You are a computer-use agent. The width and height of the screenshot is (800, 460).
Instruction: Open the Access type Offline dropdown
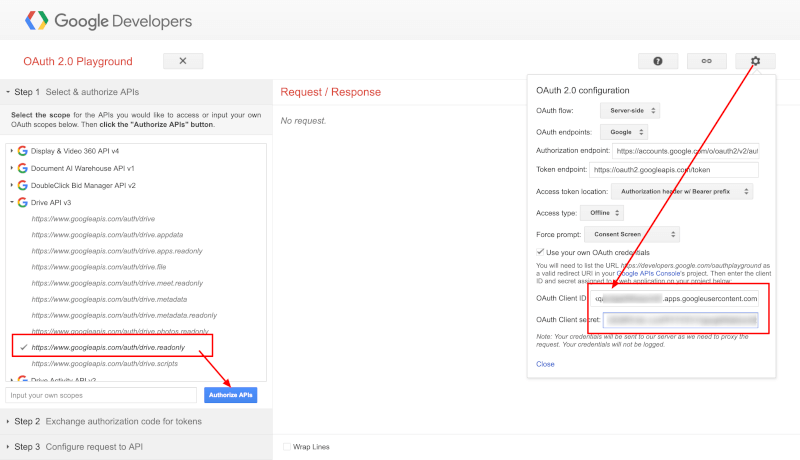point(603,213)
